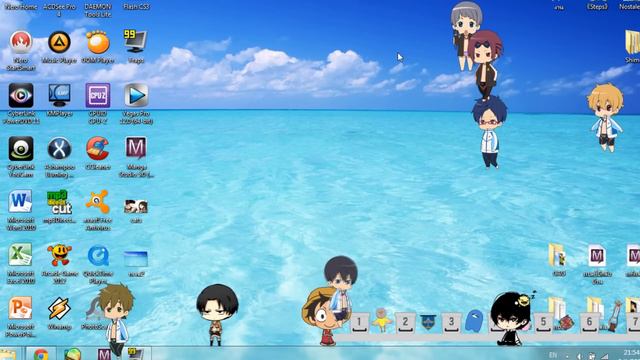
Task: Click the sleeping black-haired shimeji
Action: click(x=511, y=318)
